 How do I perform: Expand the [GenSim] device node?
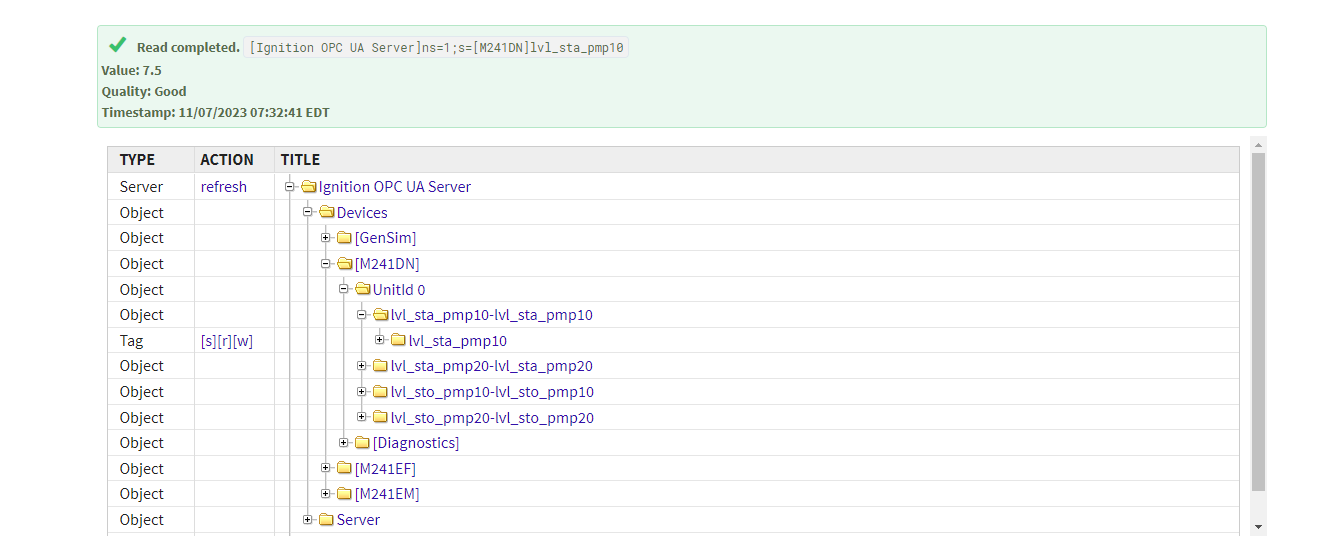(326, 238)
